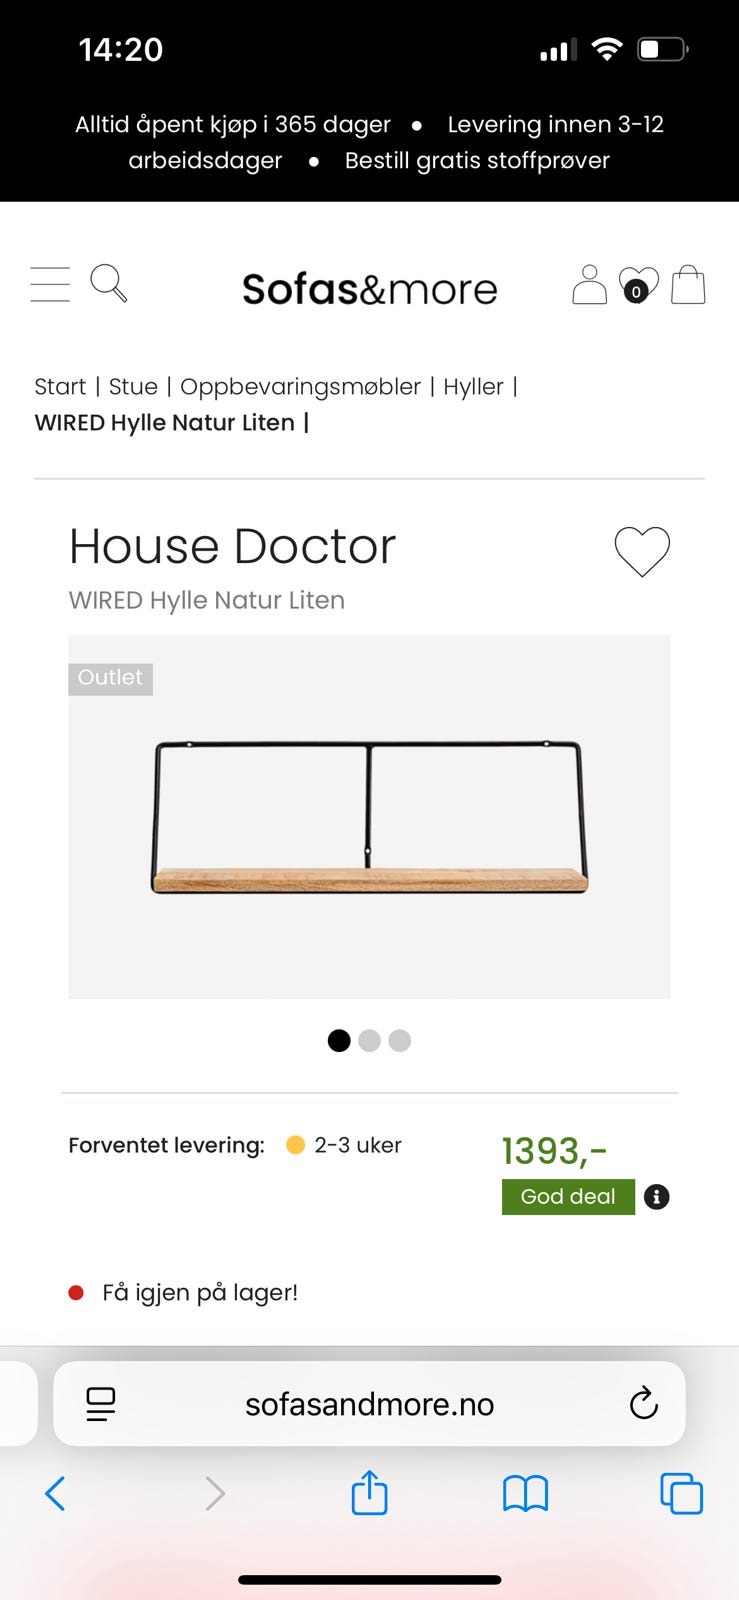Tap the search magnifier icon
739x1600 pixels.
click(x=108, y=284)
